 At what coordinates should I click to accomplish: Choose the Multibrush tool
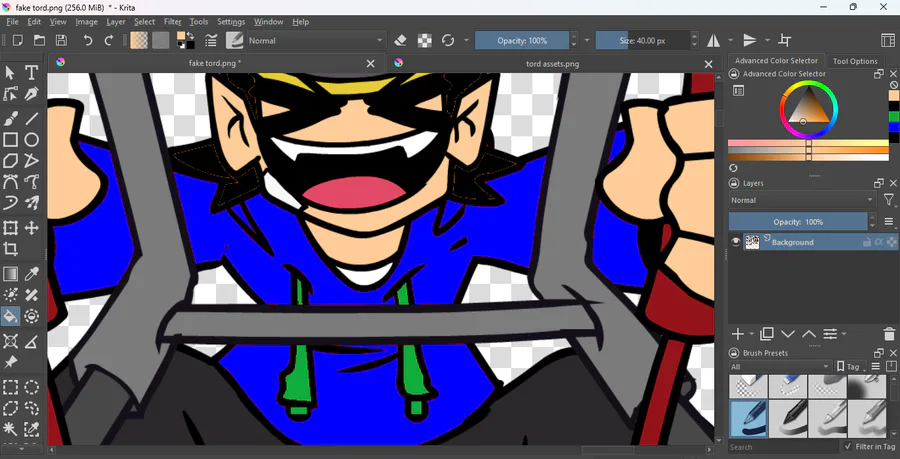[32, 203]
